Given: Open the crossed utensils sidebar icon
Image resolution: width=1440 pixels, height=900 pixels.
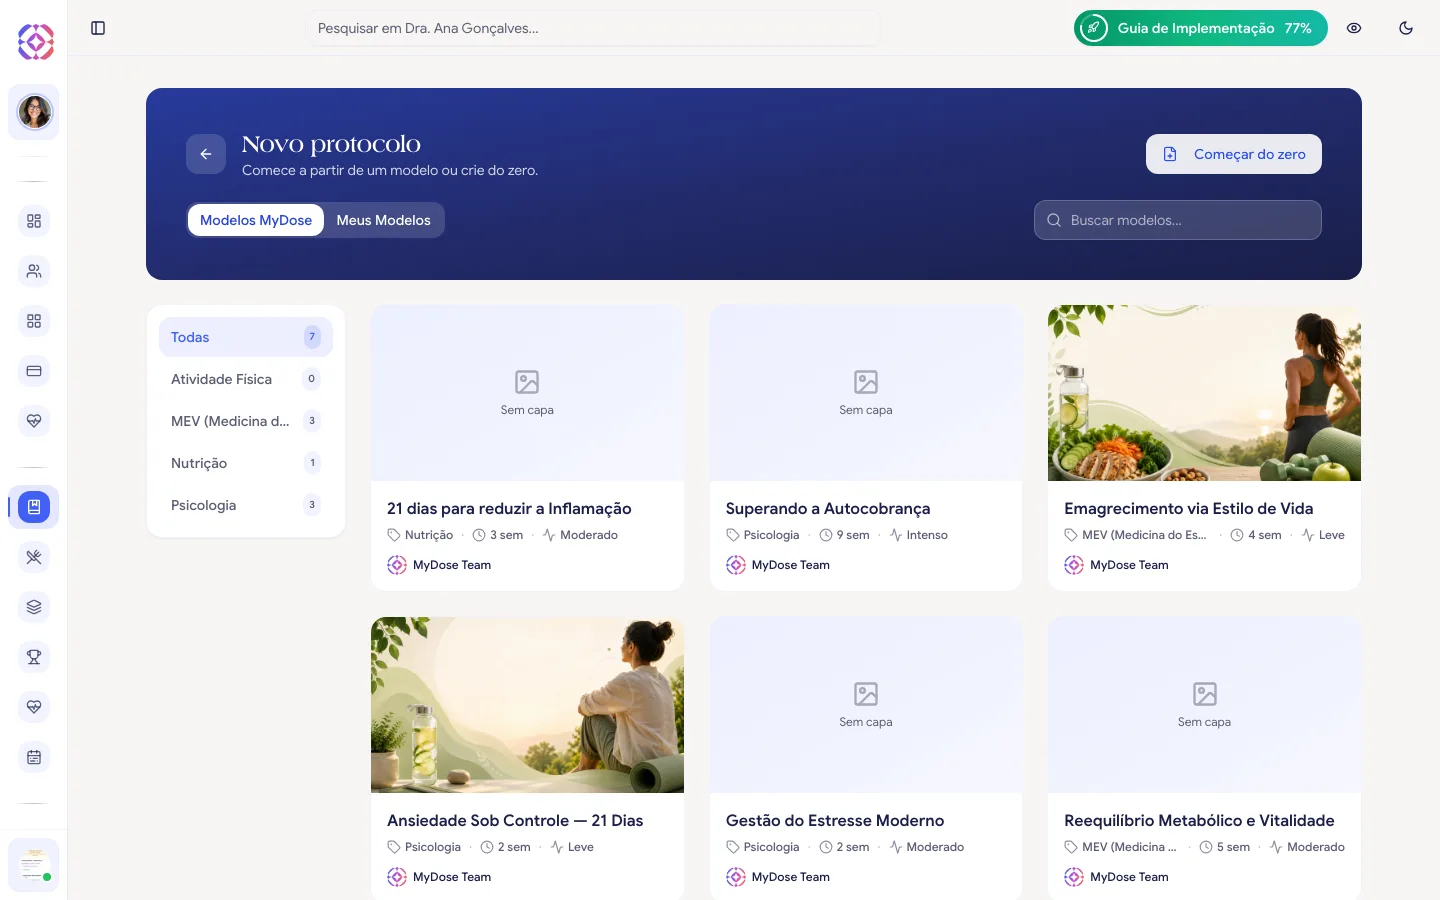Looking at the screenshot, I should pos(34,557).
